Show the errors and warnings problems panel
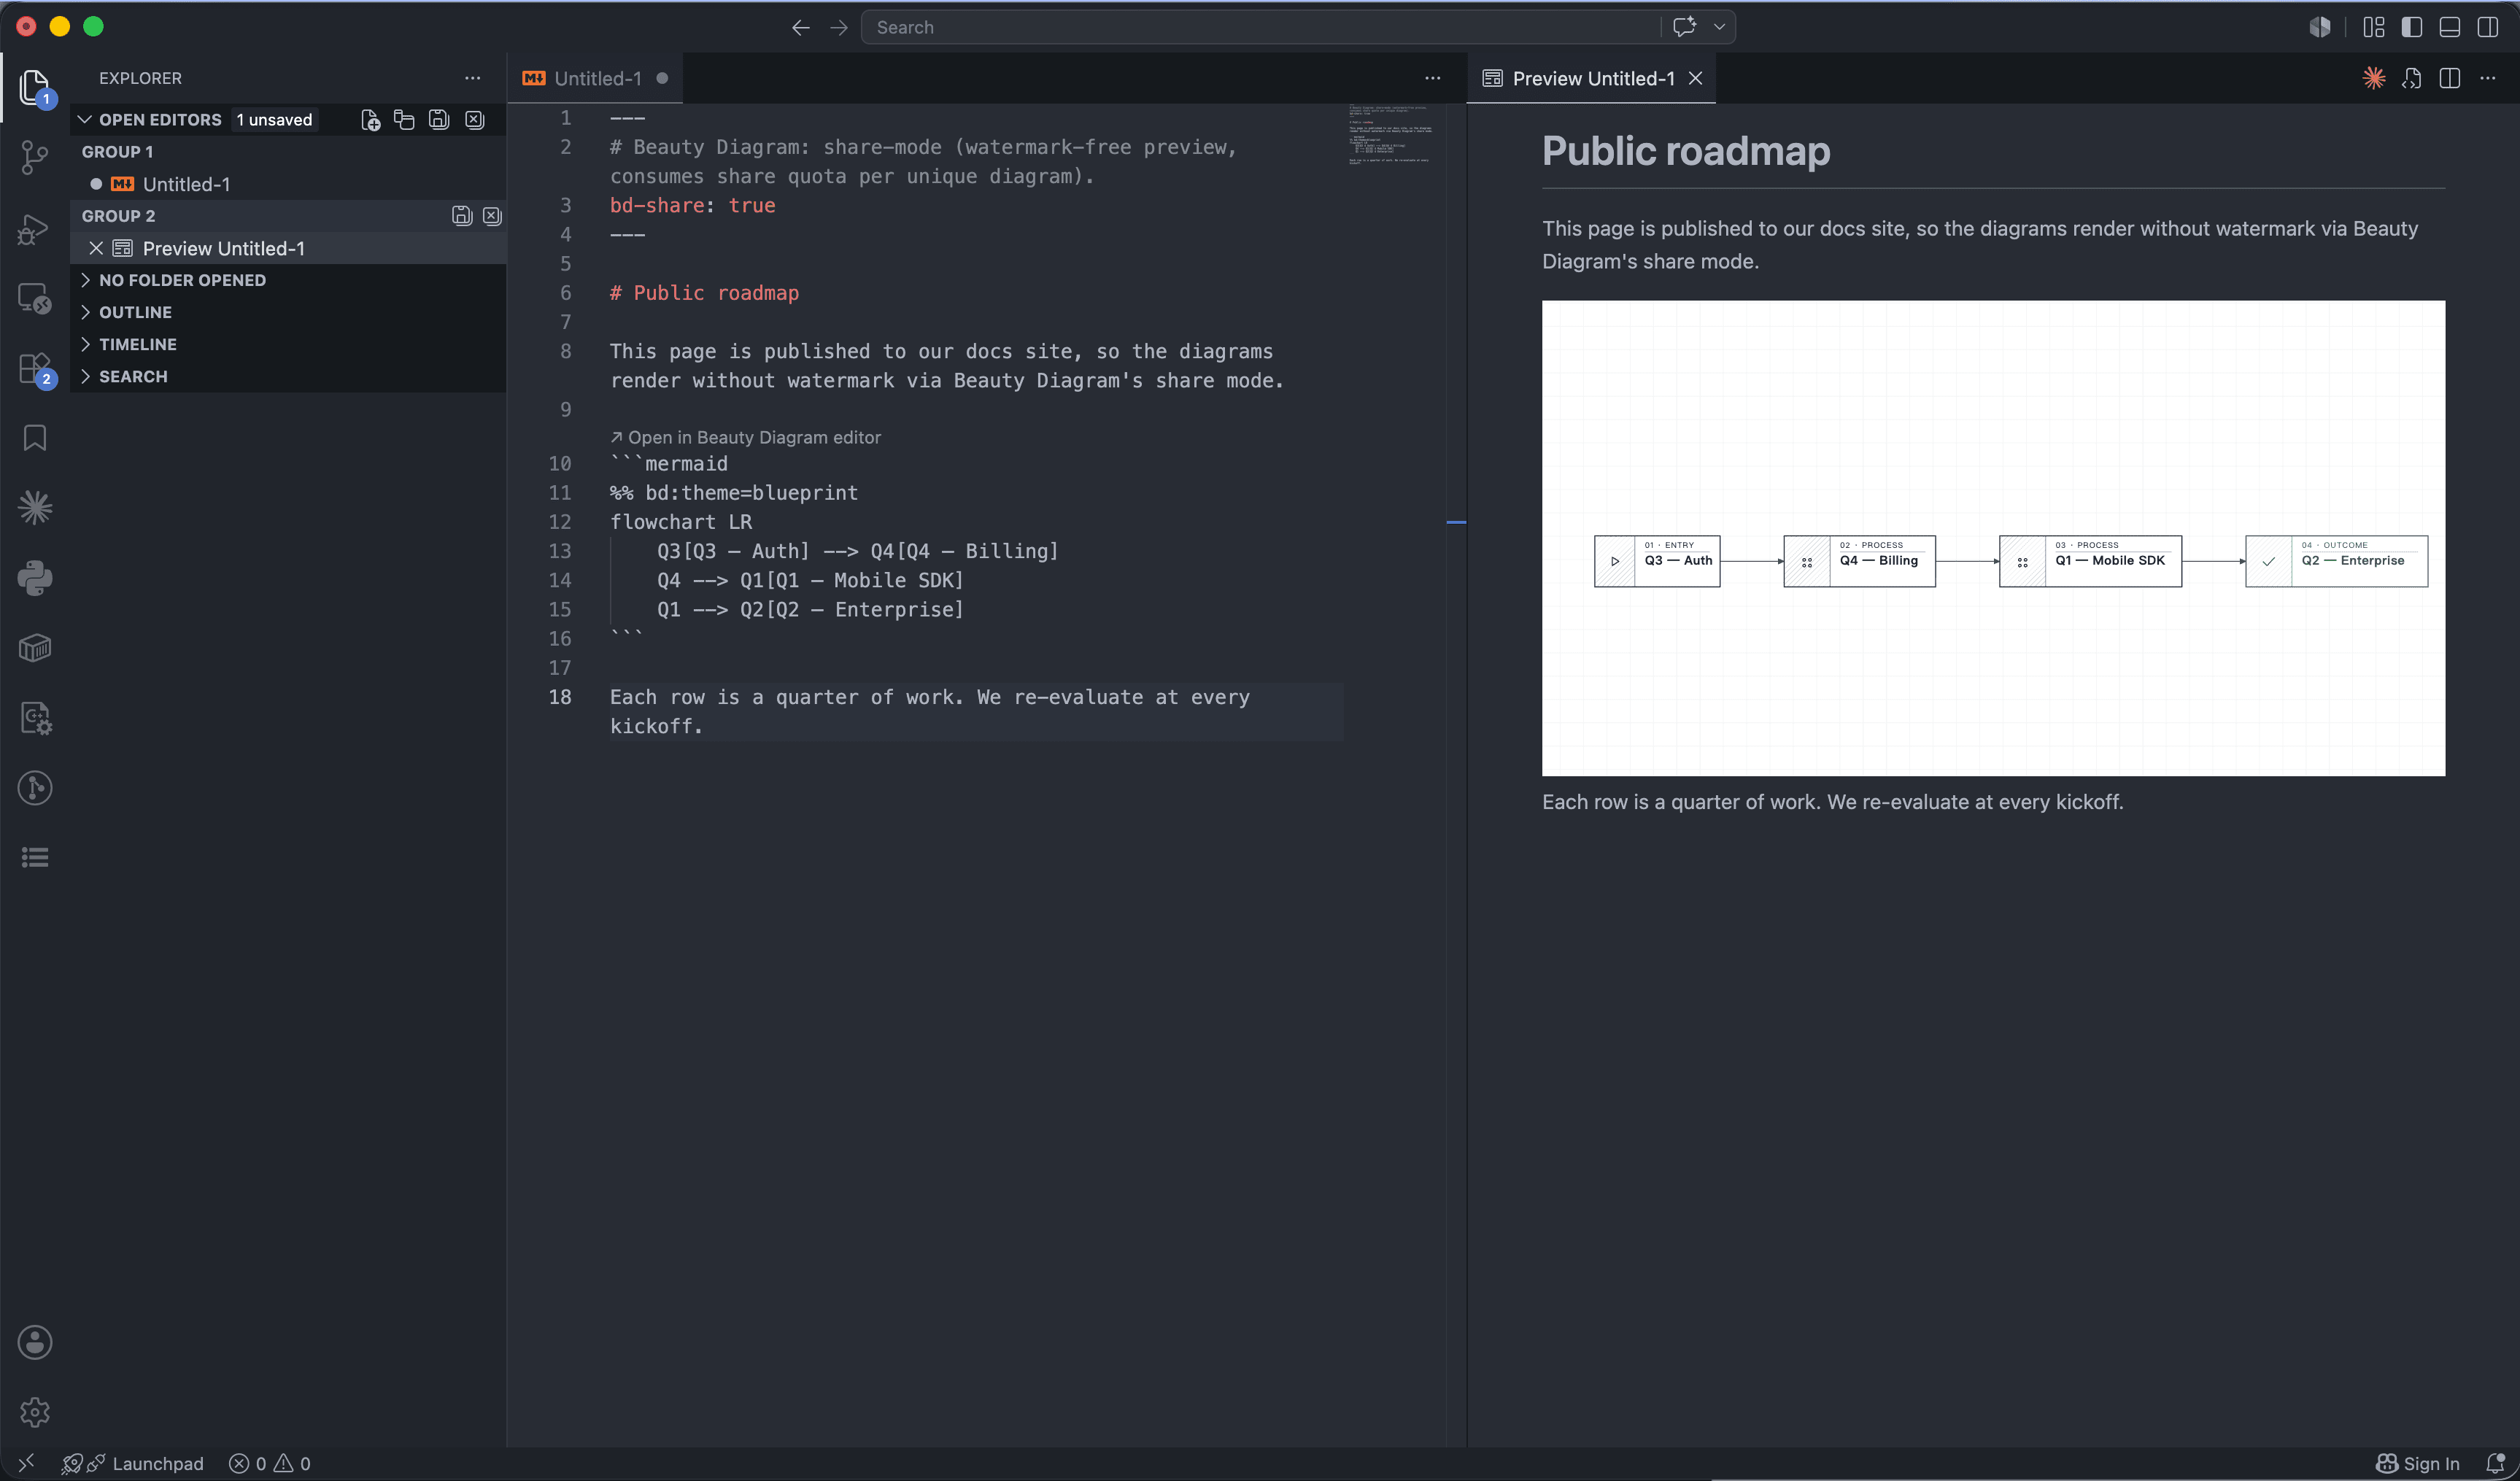 (x=270, y=1463)
